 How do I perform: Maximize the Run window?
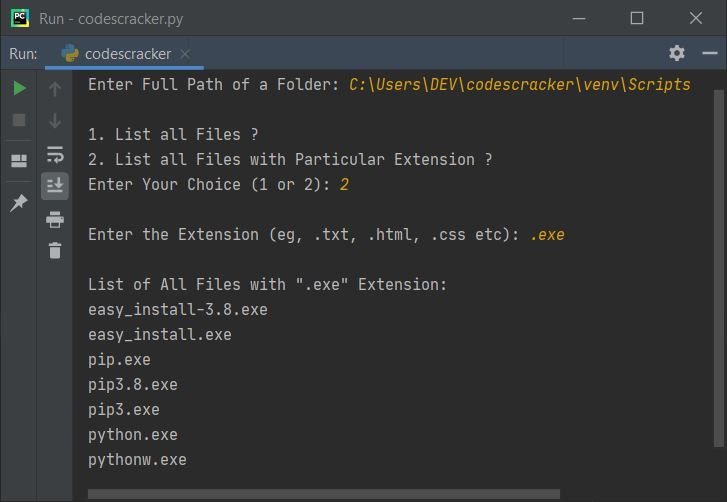[637, 19]
